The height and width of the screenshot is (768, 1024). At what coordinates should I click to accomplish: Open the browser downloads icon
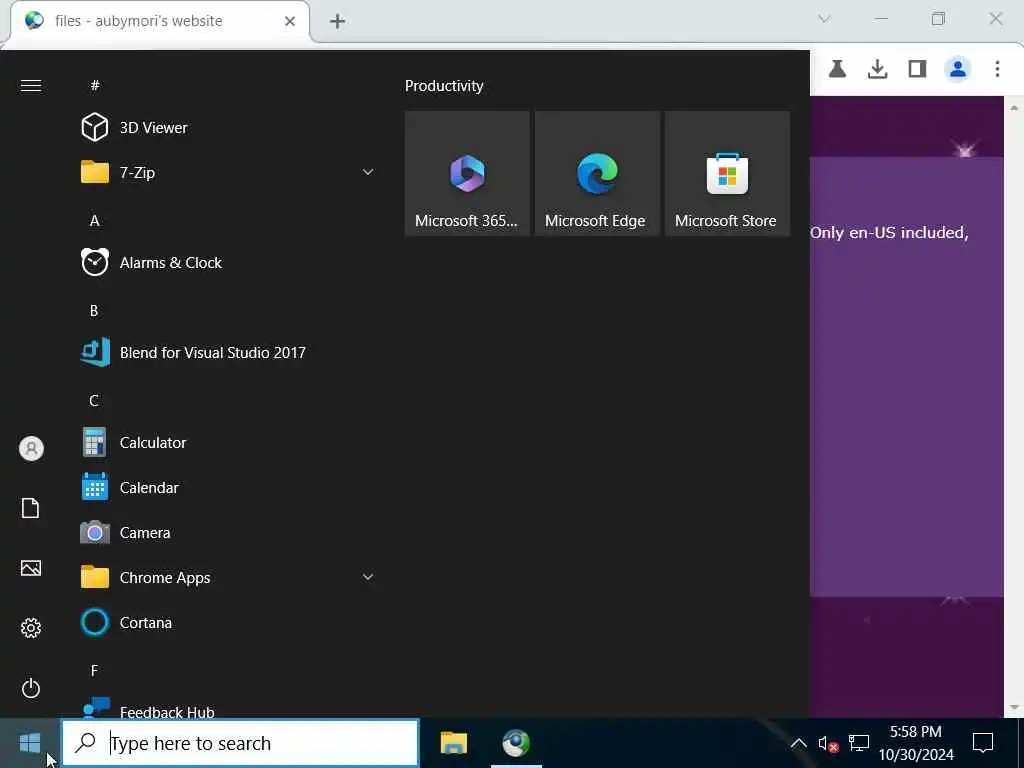click(878, 69)
